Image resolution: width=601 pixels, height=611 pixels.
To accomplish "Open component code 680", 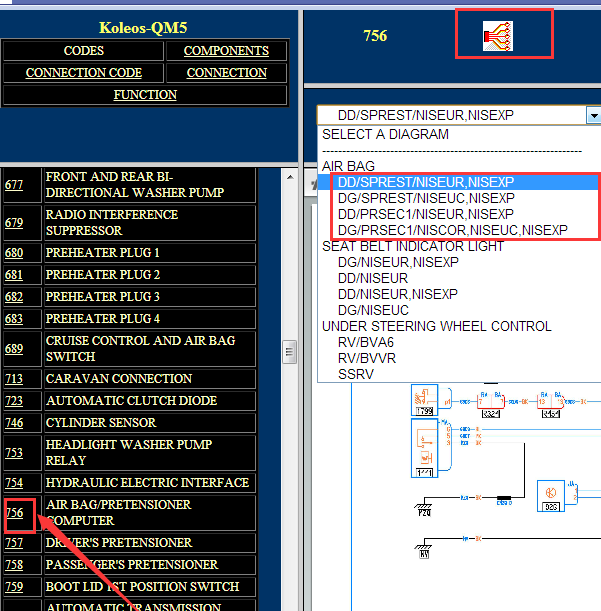I will [x=14, y=253].
